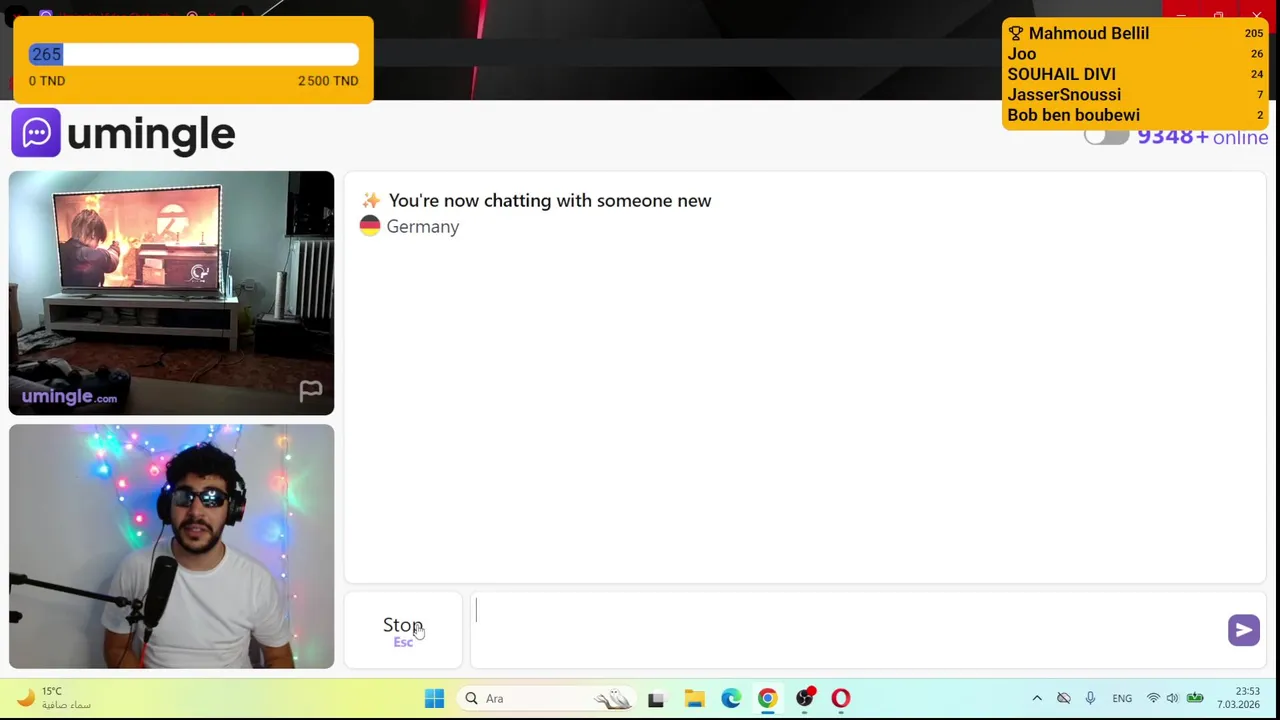Screen dimensions: 1280x720
Task: Open Opera browser from the taskbar
Action: click(x=840, y=698)
